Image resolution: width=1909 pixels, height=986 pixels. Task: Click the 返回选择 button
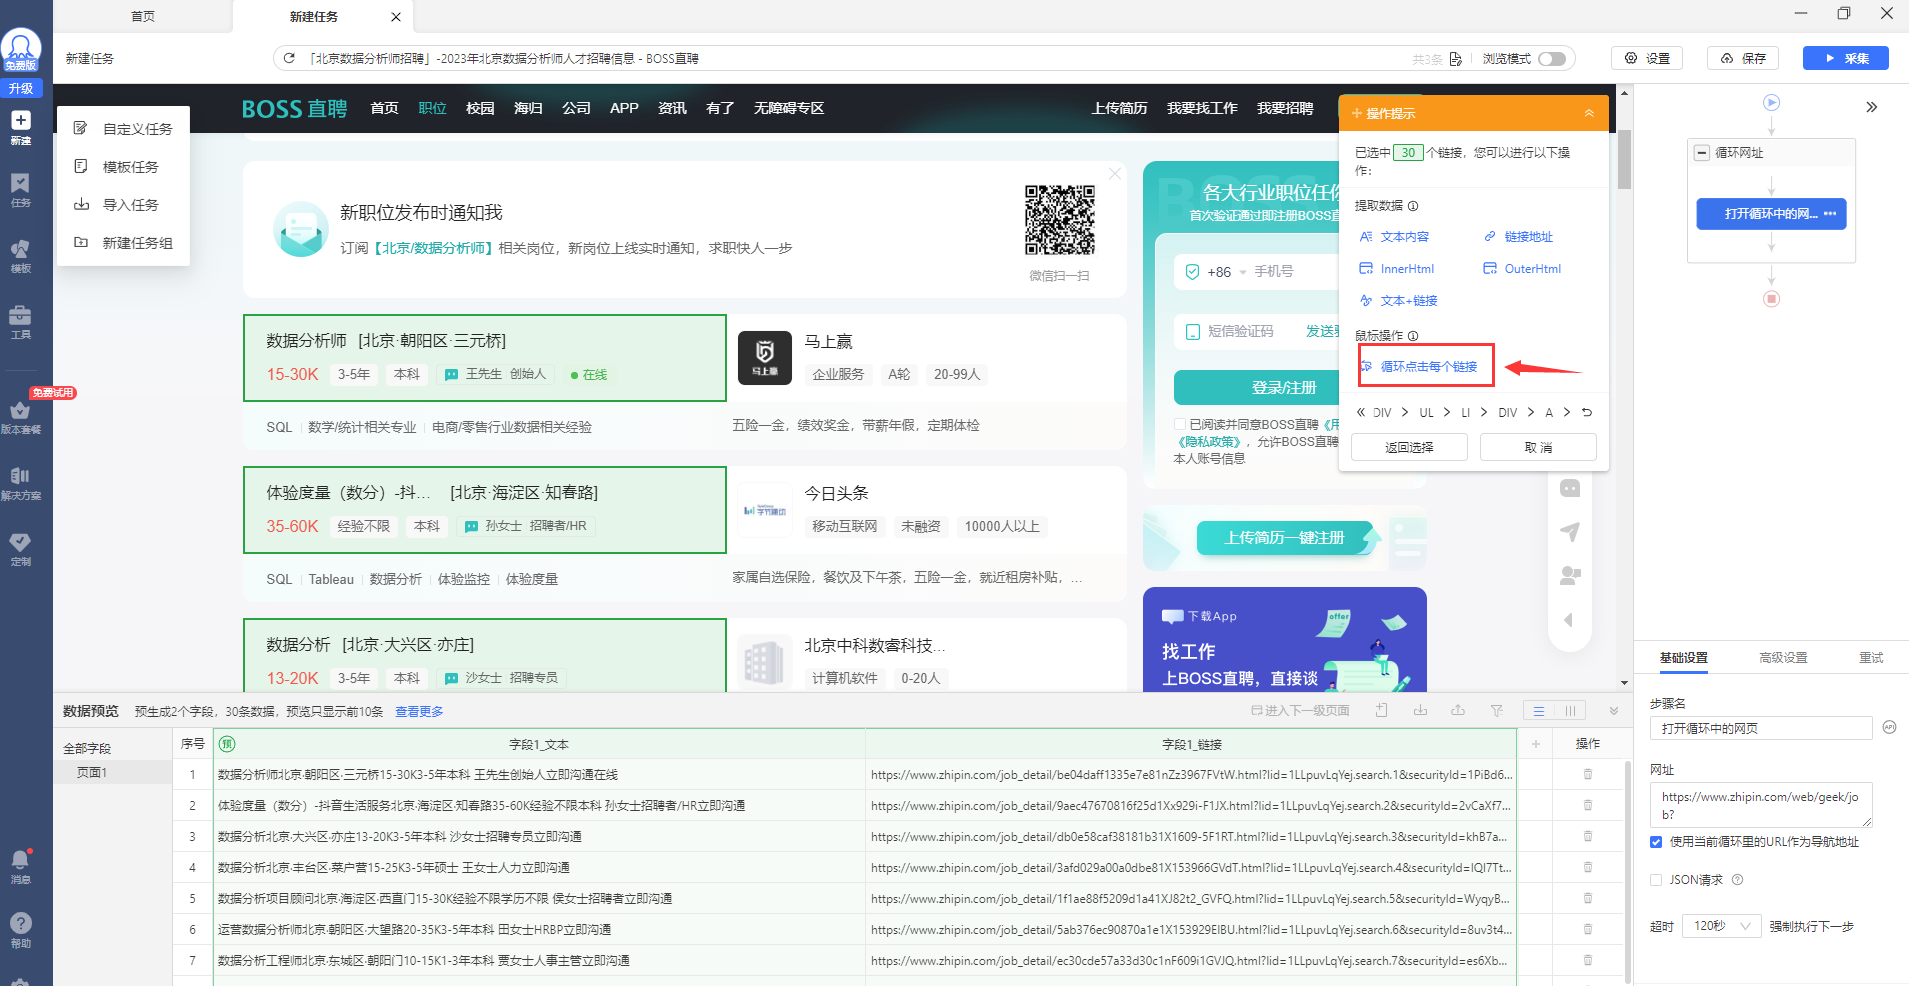tap(1409, 447)
